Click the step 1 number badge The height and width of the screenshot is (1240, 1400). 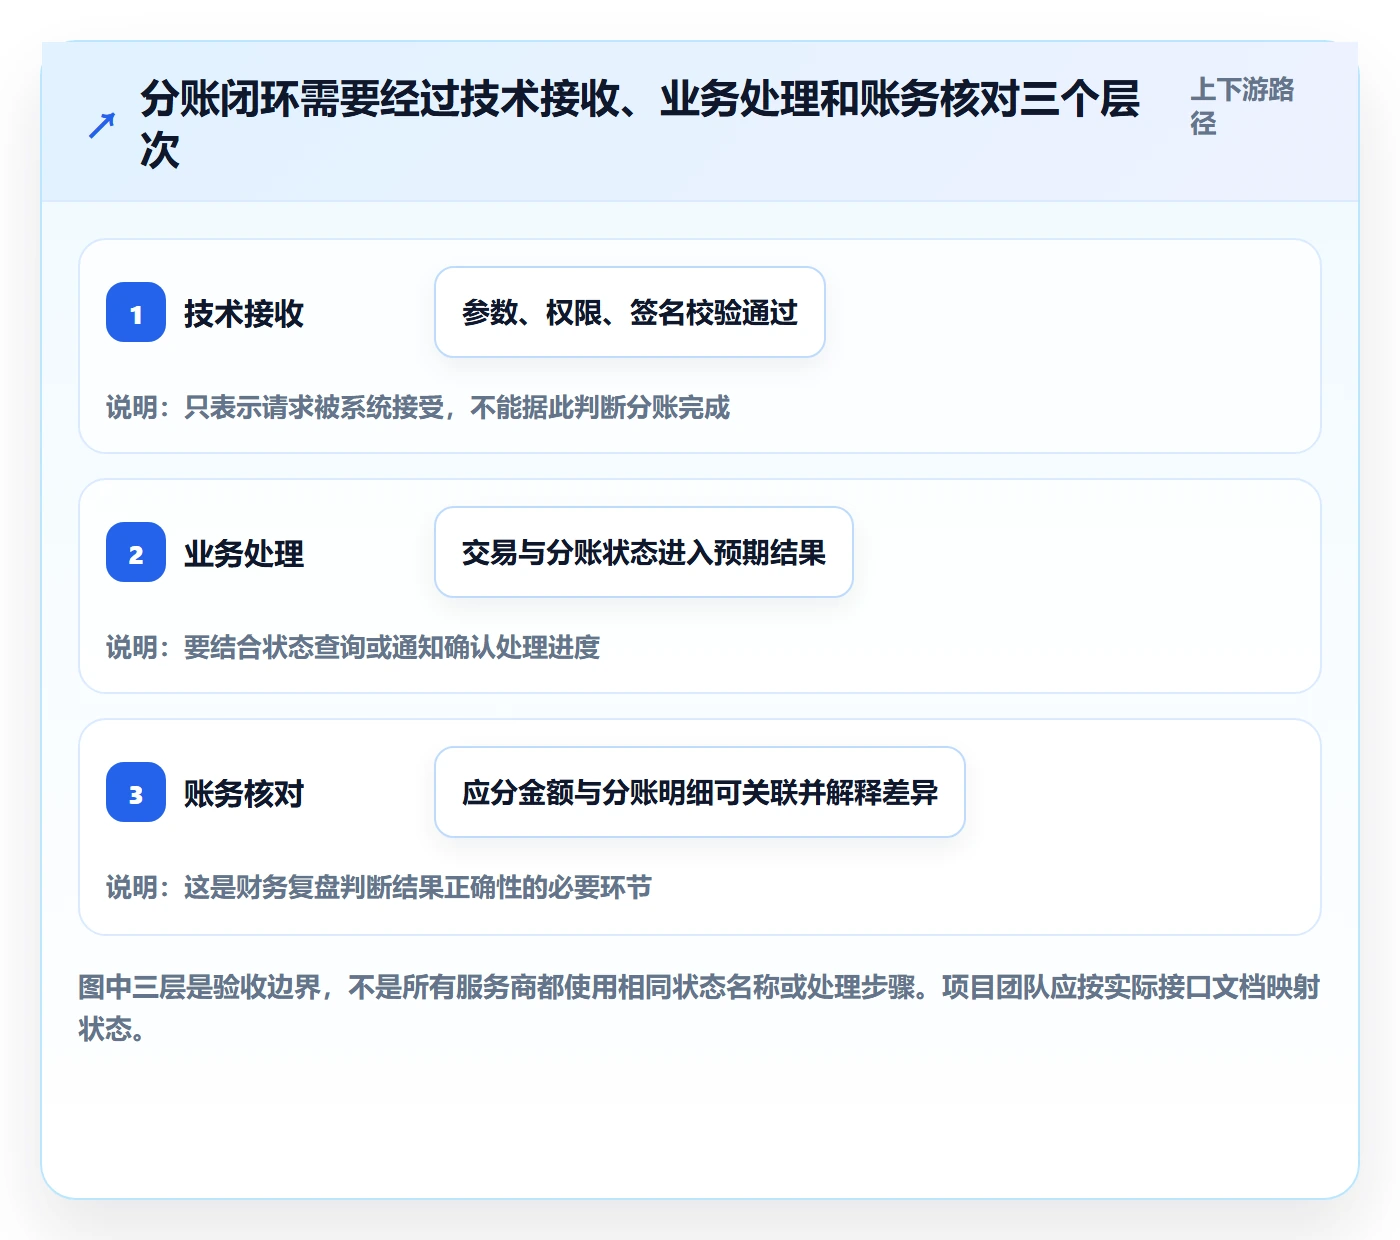click(x=136, y=312)
